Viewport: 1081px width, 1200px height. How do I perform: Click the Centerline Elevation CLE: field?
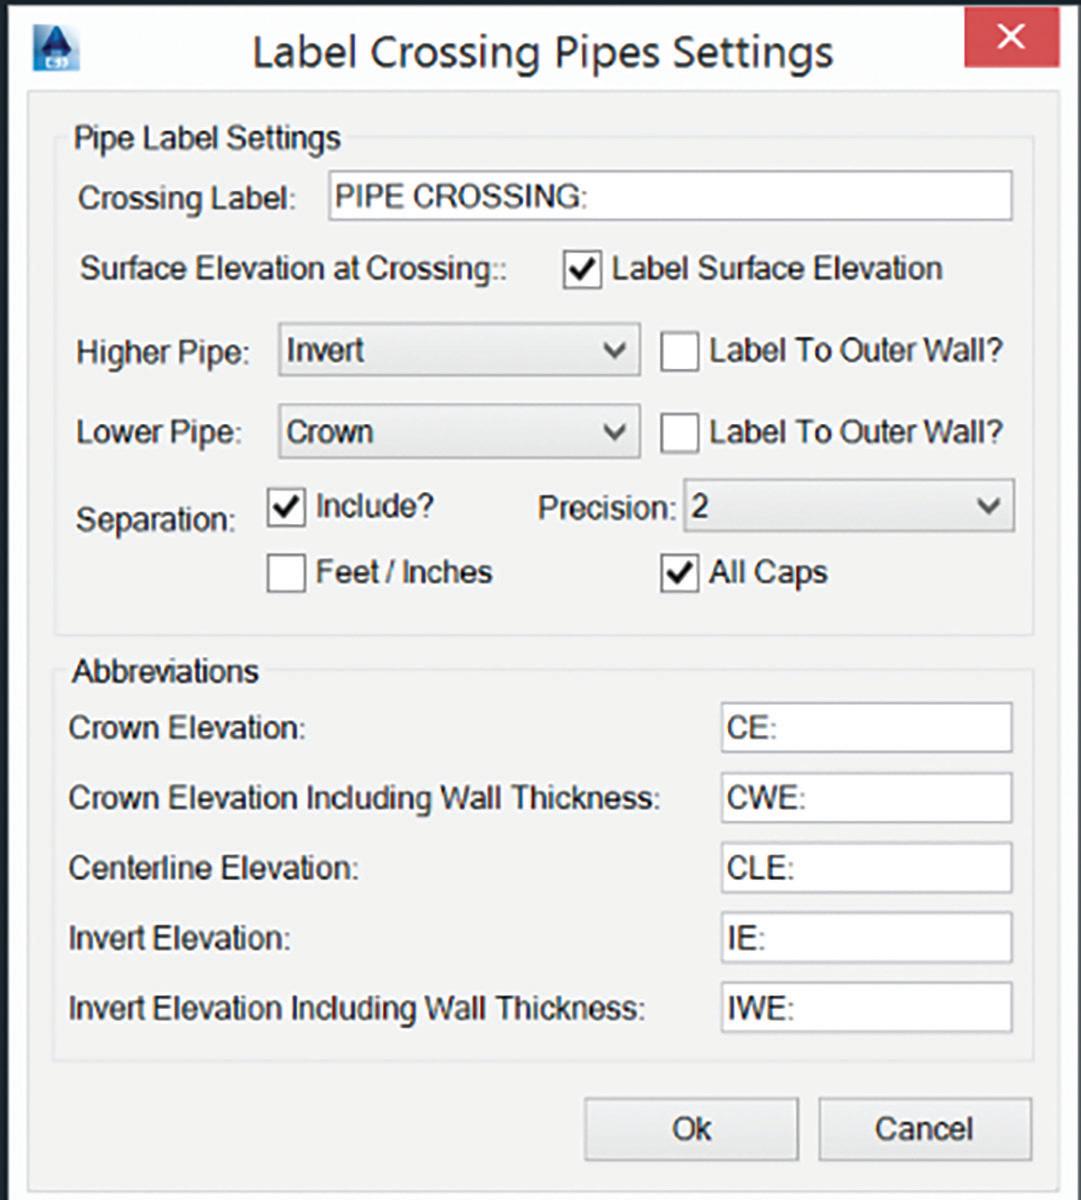point(865,868)
